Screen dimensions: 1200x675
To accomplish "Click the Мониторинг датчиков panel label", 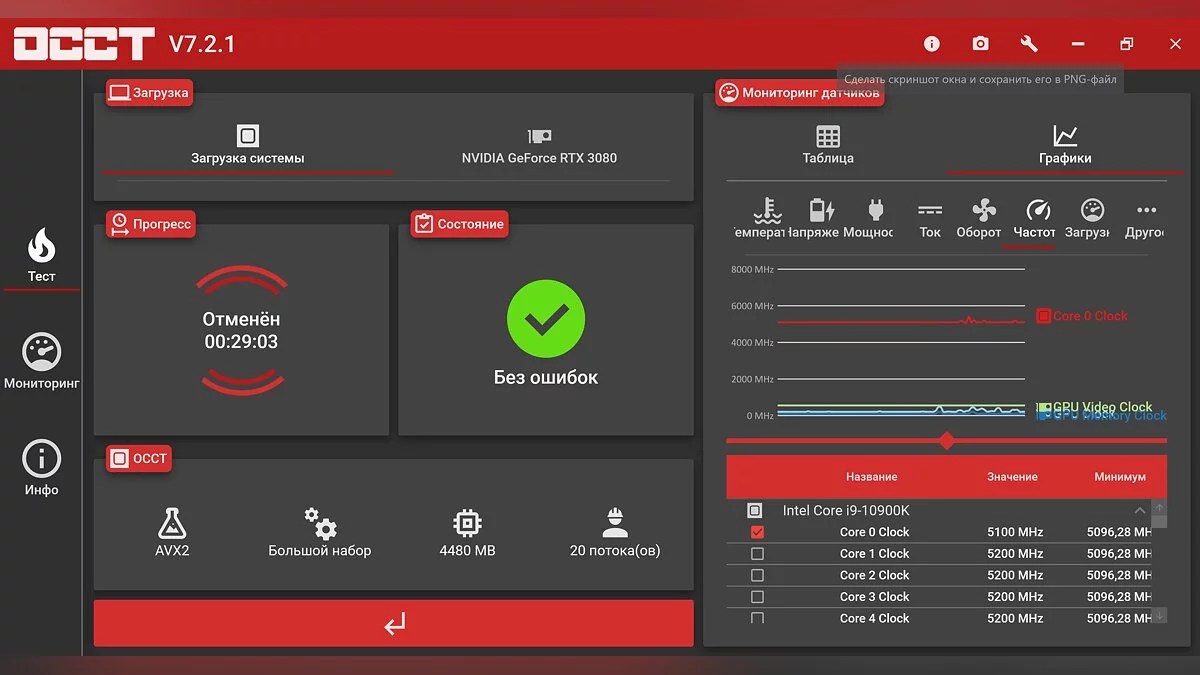I will click(800, 93).
